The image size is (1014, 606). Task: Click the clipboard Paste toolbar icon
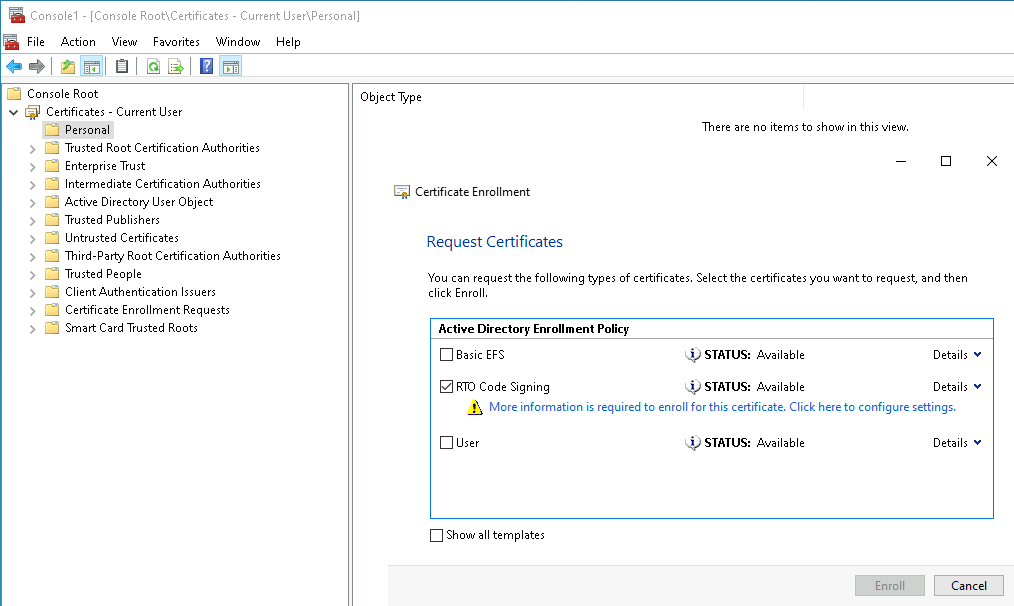122,67
